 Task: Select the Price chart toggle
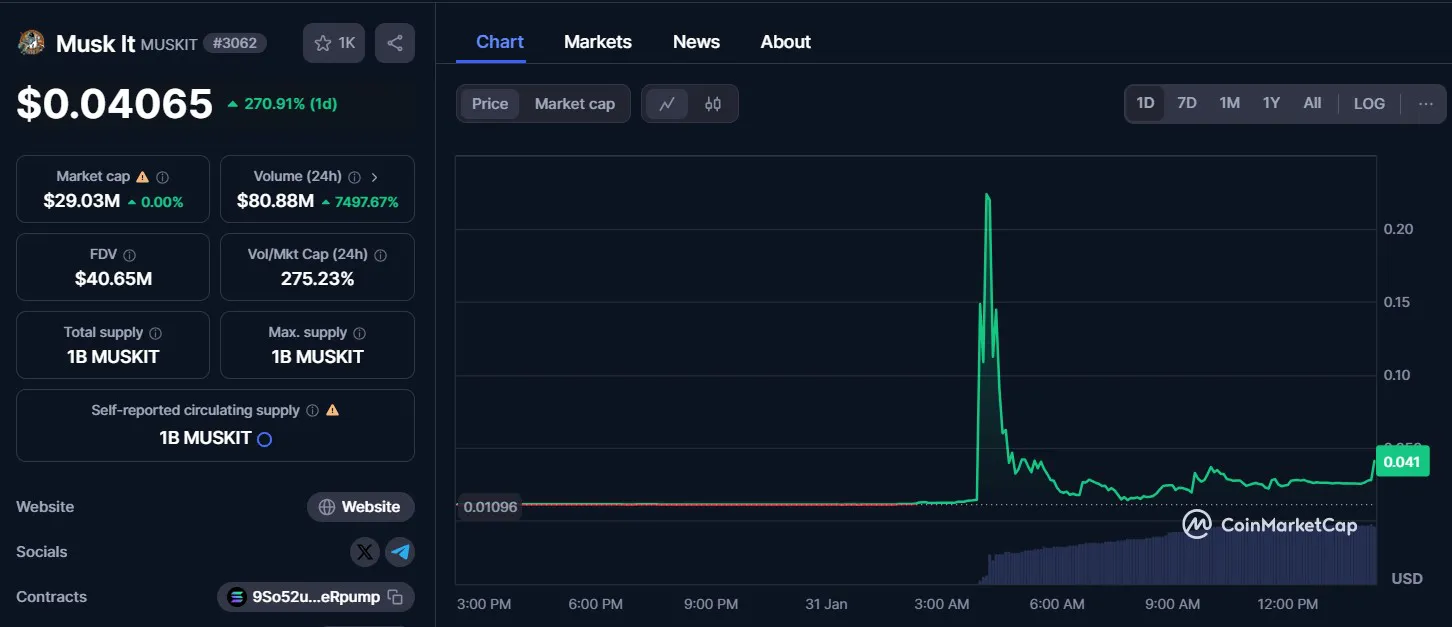[490, 104]
